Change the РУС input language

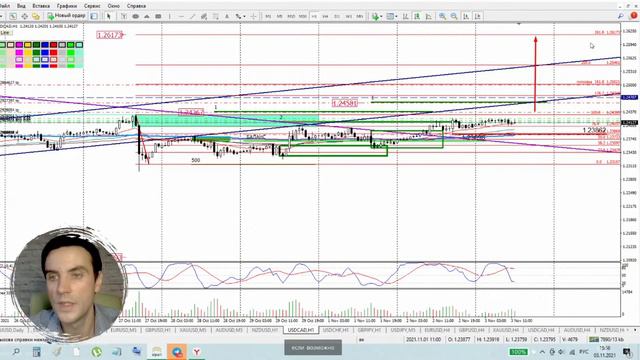(x=584, y=352)
